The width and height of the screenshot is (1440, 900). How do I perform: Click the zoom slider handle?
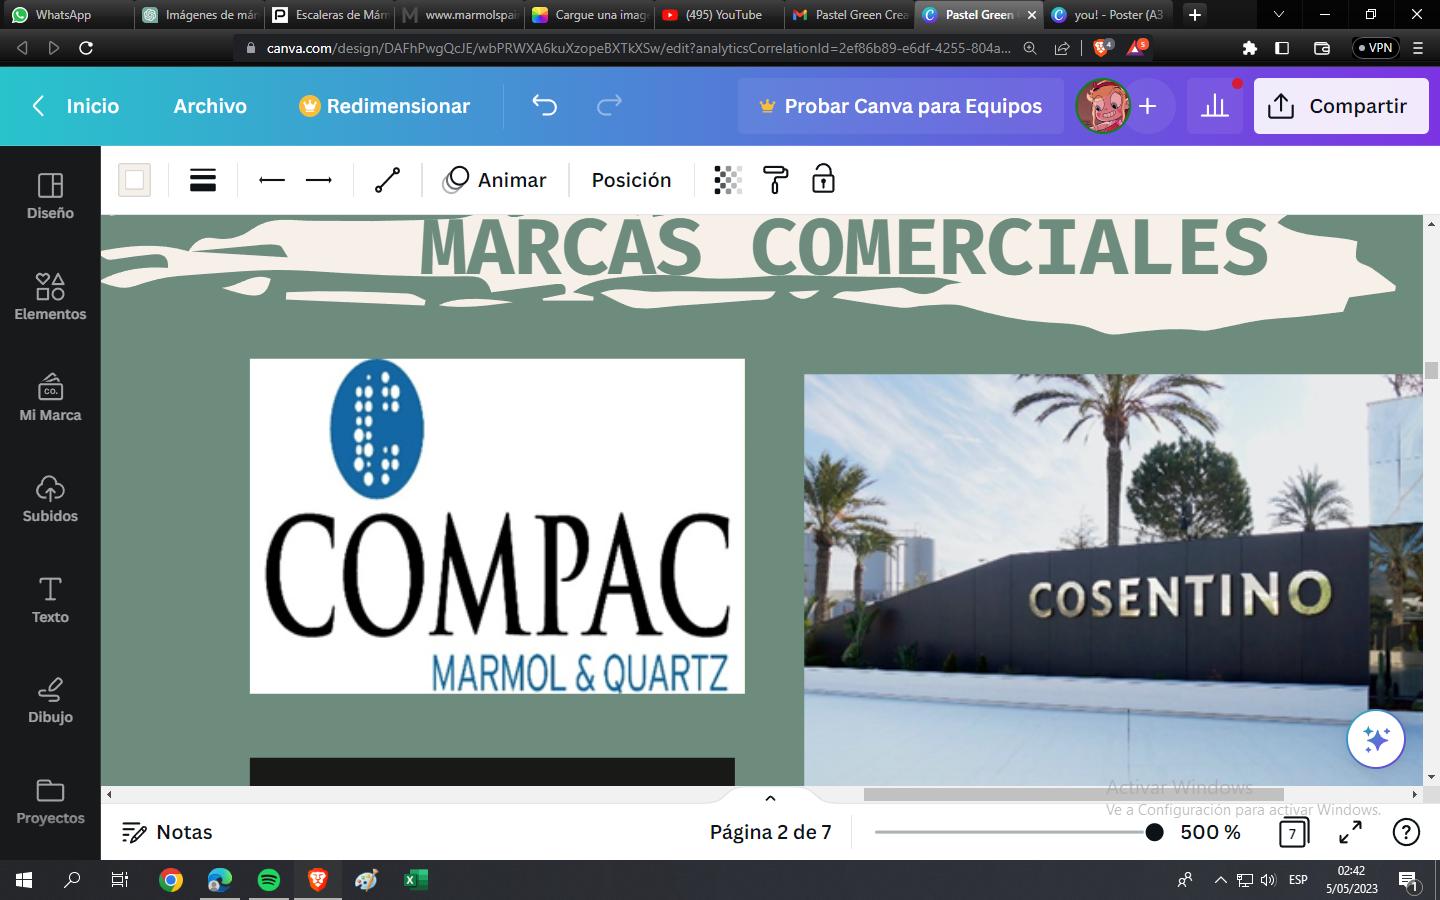coord(1154,832)
